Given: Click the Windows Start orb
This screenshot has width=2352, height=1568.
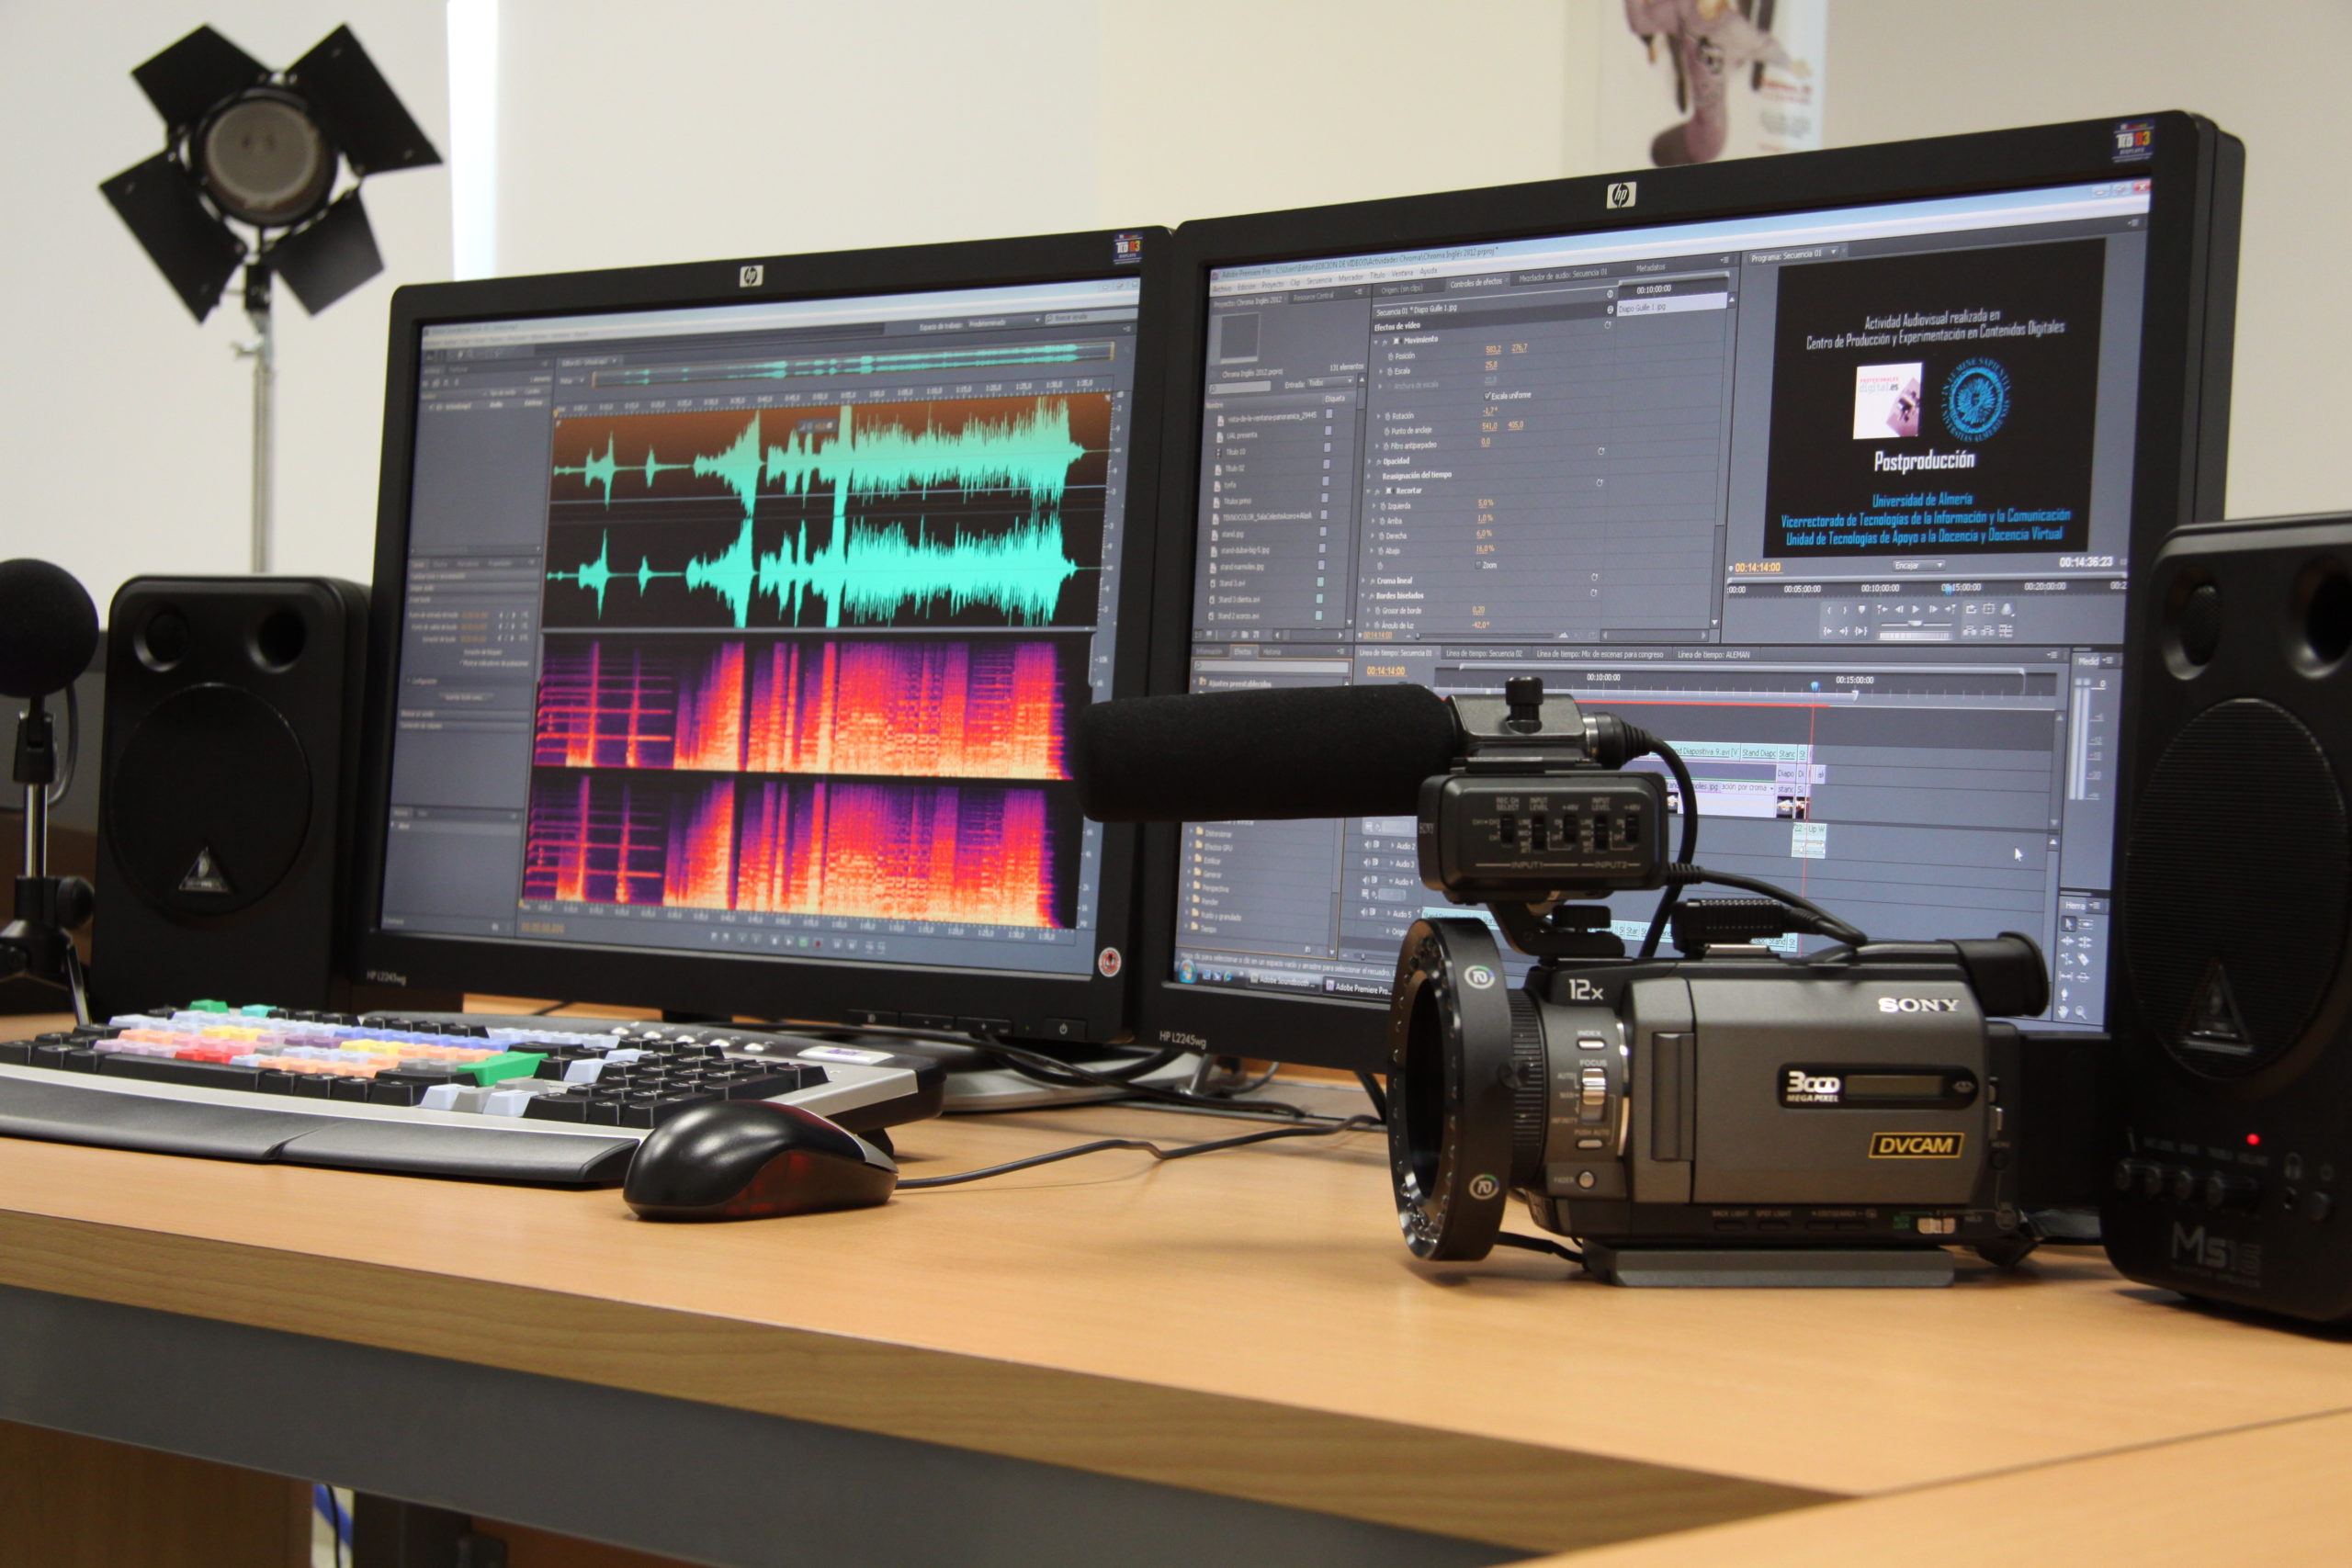Looking at the screenshot, I should tap(1187, 971).
